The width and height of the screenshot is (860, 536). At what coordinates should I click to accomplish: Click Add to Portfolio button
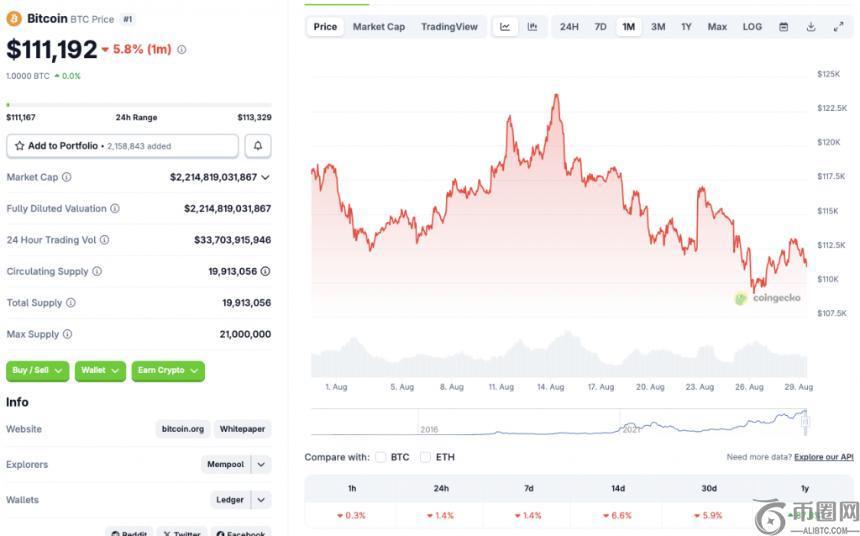122,146
